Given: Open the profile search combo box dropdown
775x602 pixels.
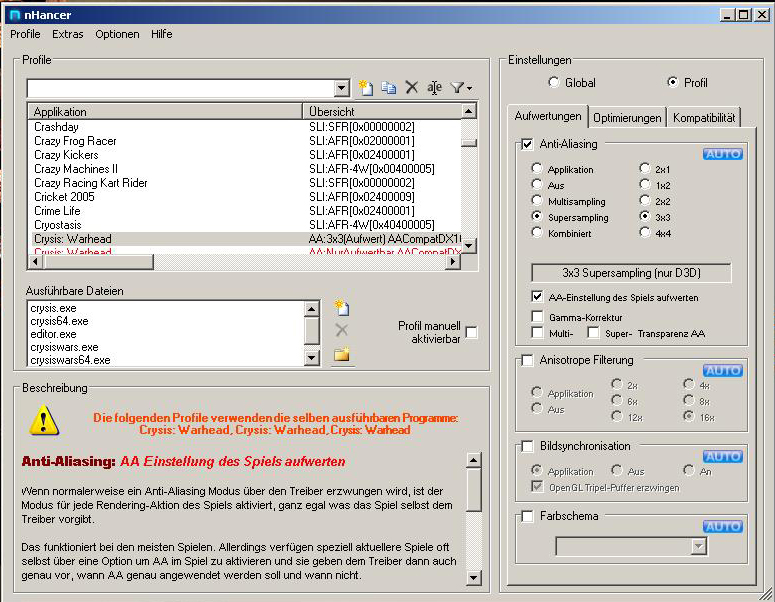Looking at the screenshot, I should coord(341,88).
